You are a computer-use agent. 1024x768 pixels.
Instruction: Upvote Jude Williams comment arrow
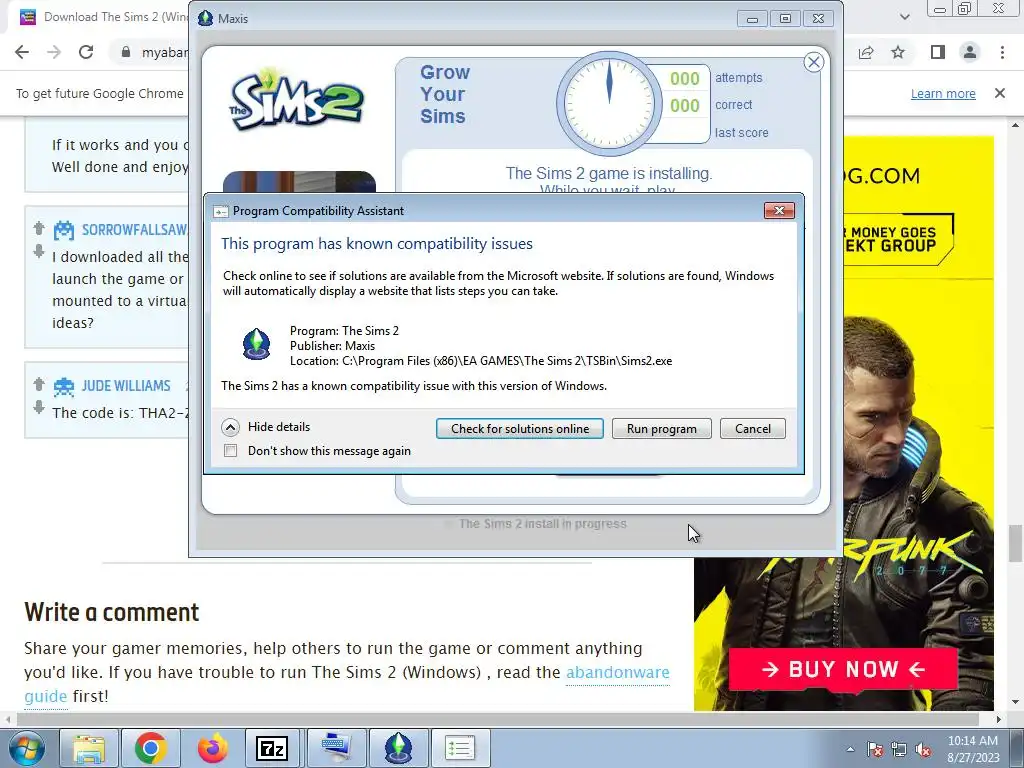(39, 385)
